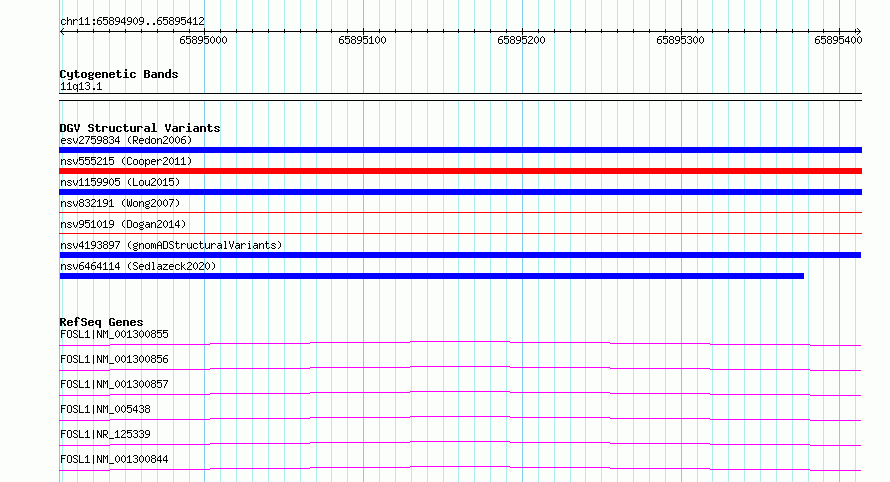Viewport: 890px width, 482px height.
Task: Open variant nsv832191 (Wong2007) label
Action: click(120, 203)
